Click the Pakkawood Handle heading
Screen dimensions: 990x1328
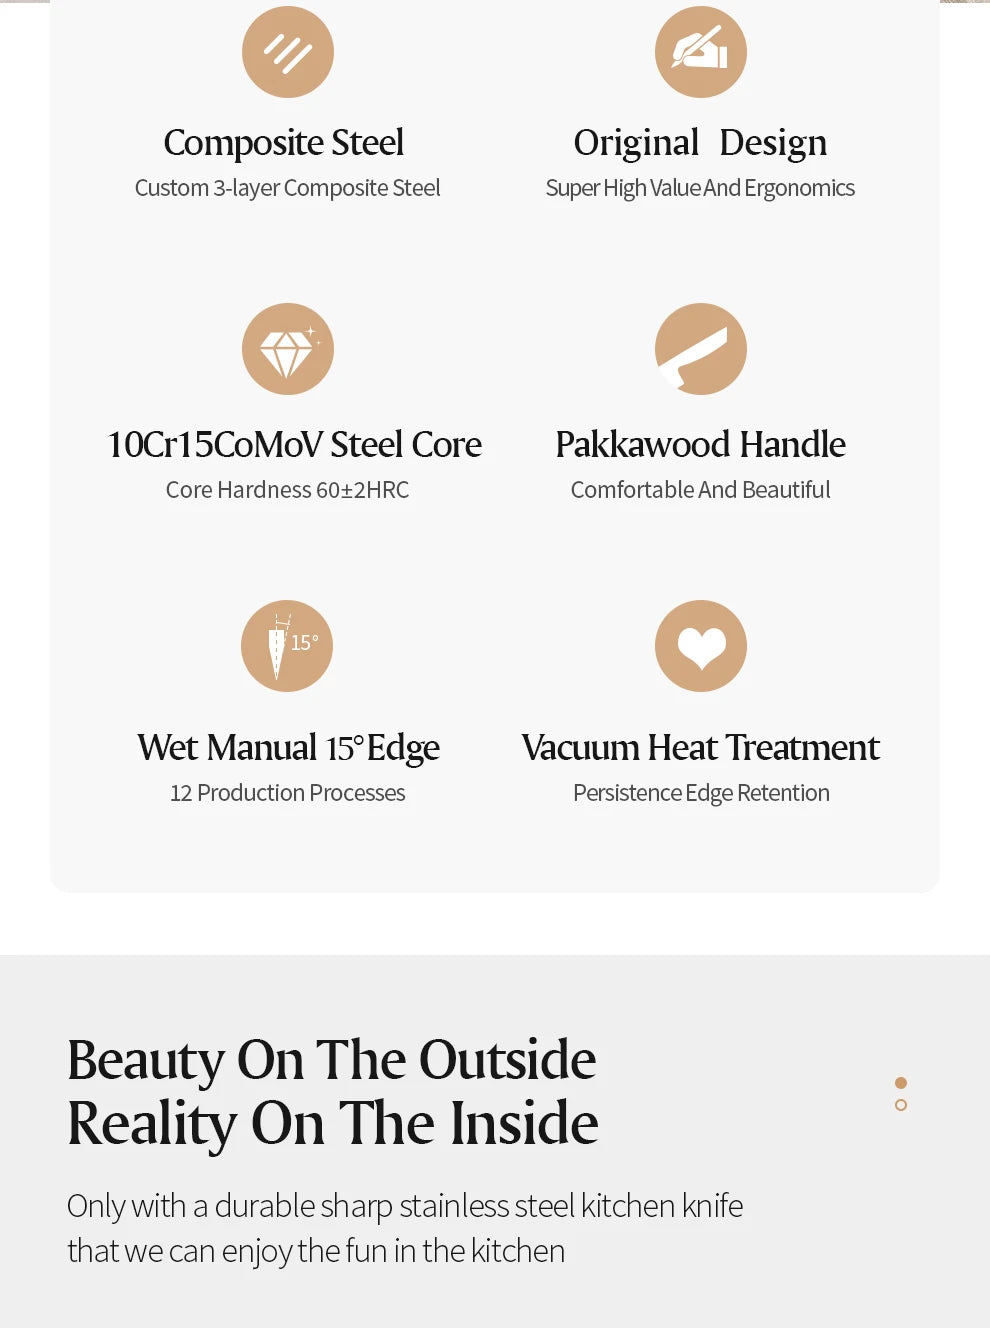pyautogui.click(x=700, y=445)
